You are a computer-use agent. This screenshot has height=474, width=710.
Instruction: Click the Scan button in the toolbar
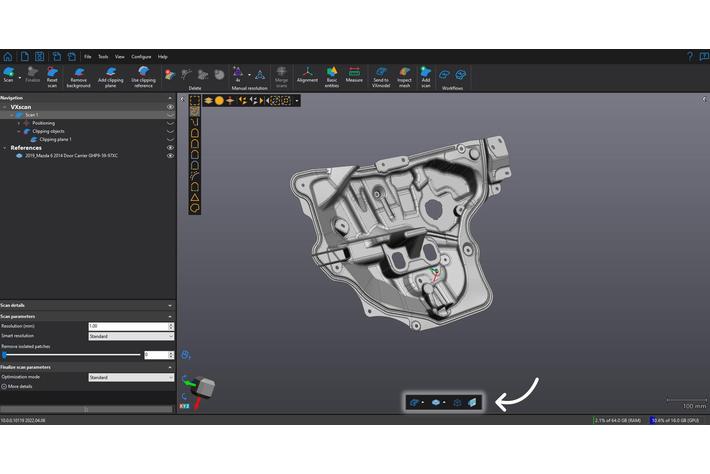[8, 75]
